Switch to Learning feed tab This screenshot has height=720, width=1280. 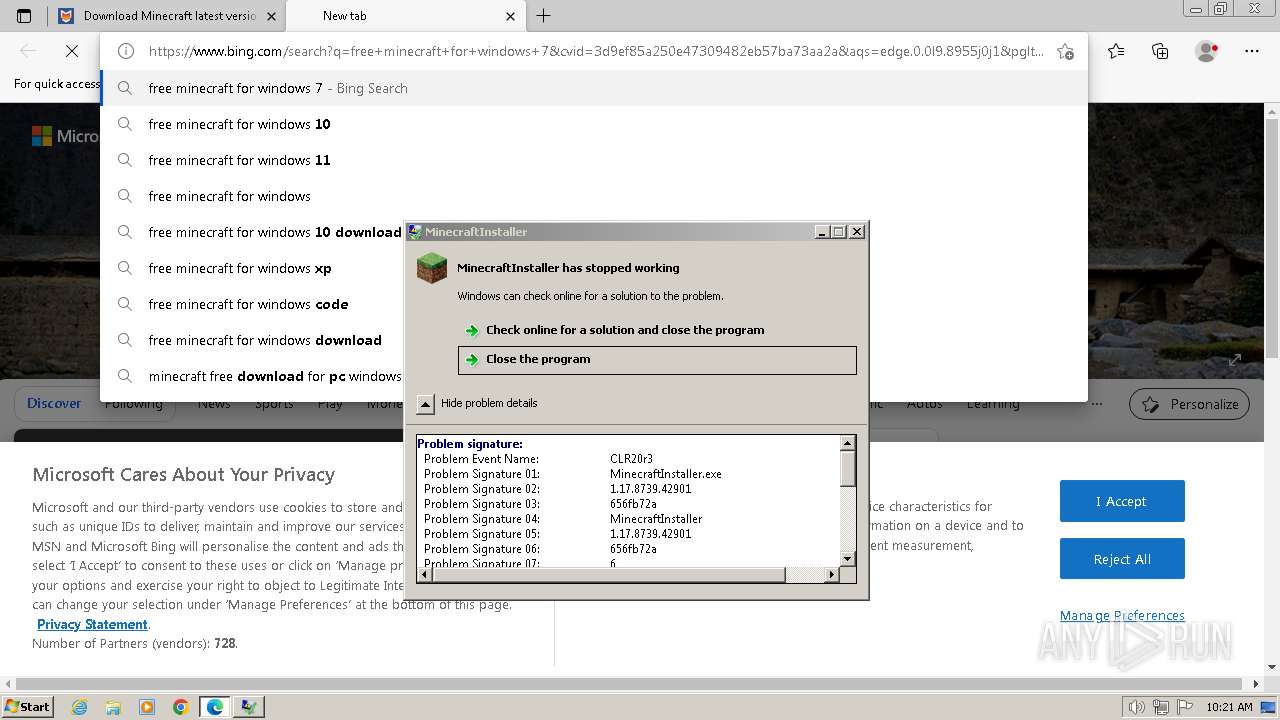pos(993,404)
